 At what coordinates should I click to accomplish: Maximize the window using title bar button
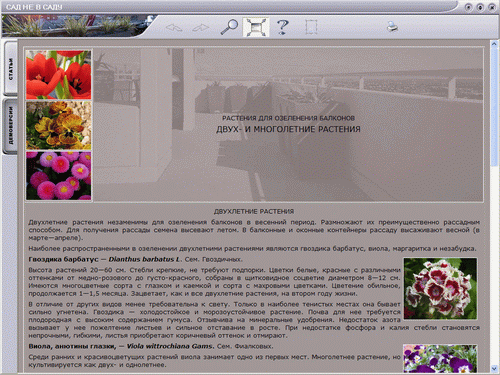pos(480,7)
